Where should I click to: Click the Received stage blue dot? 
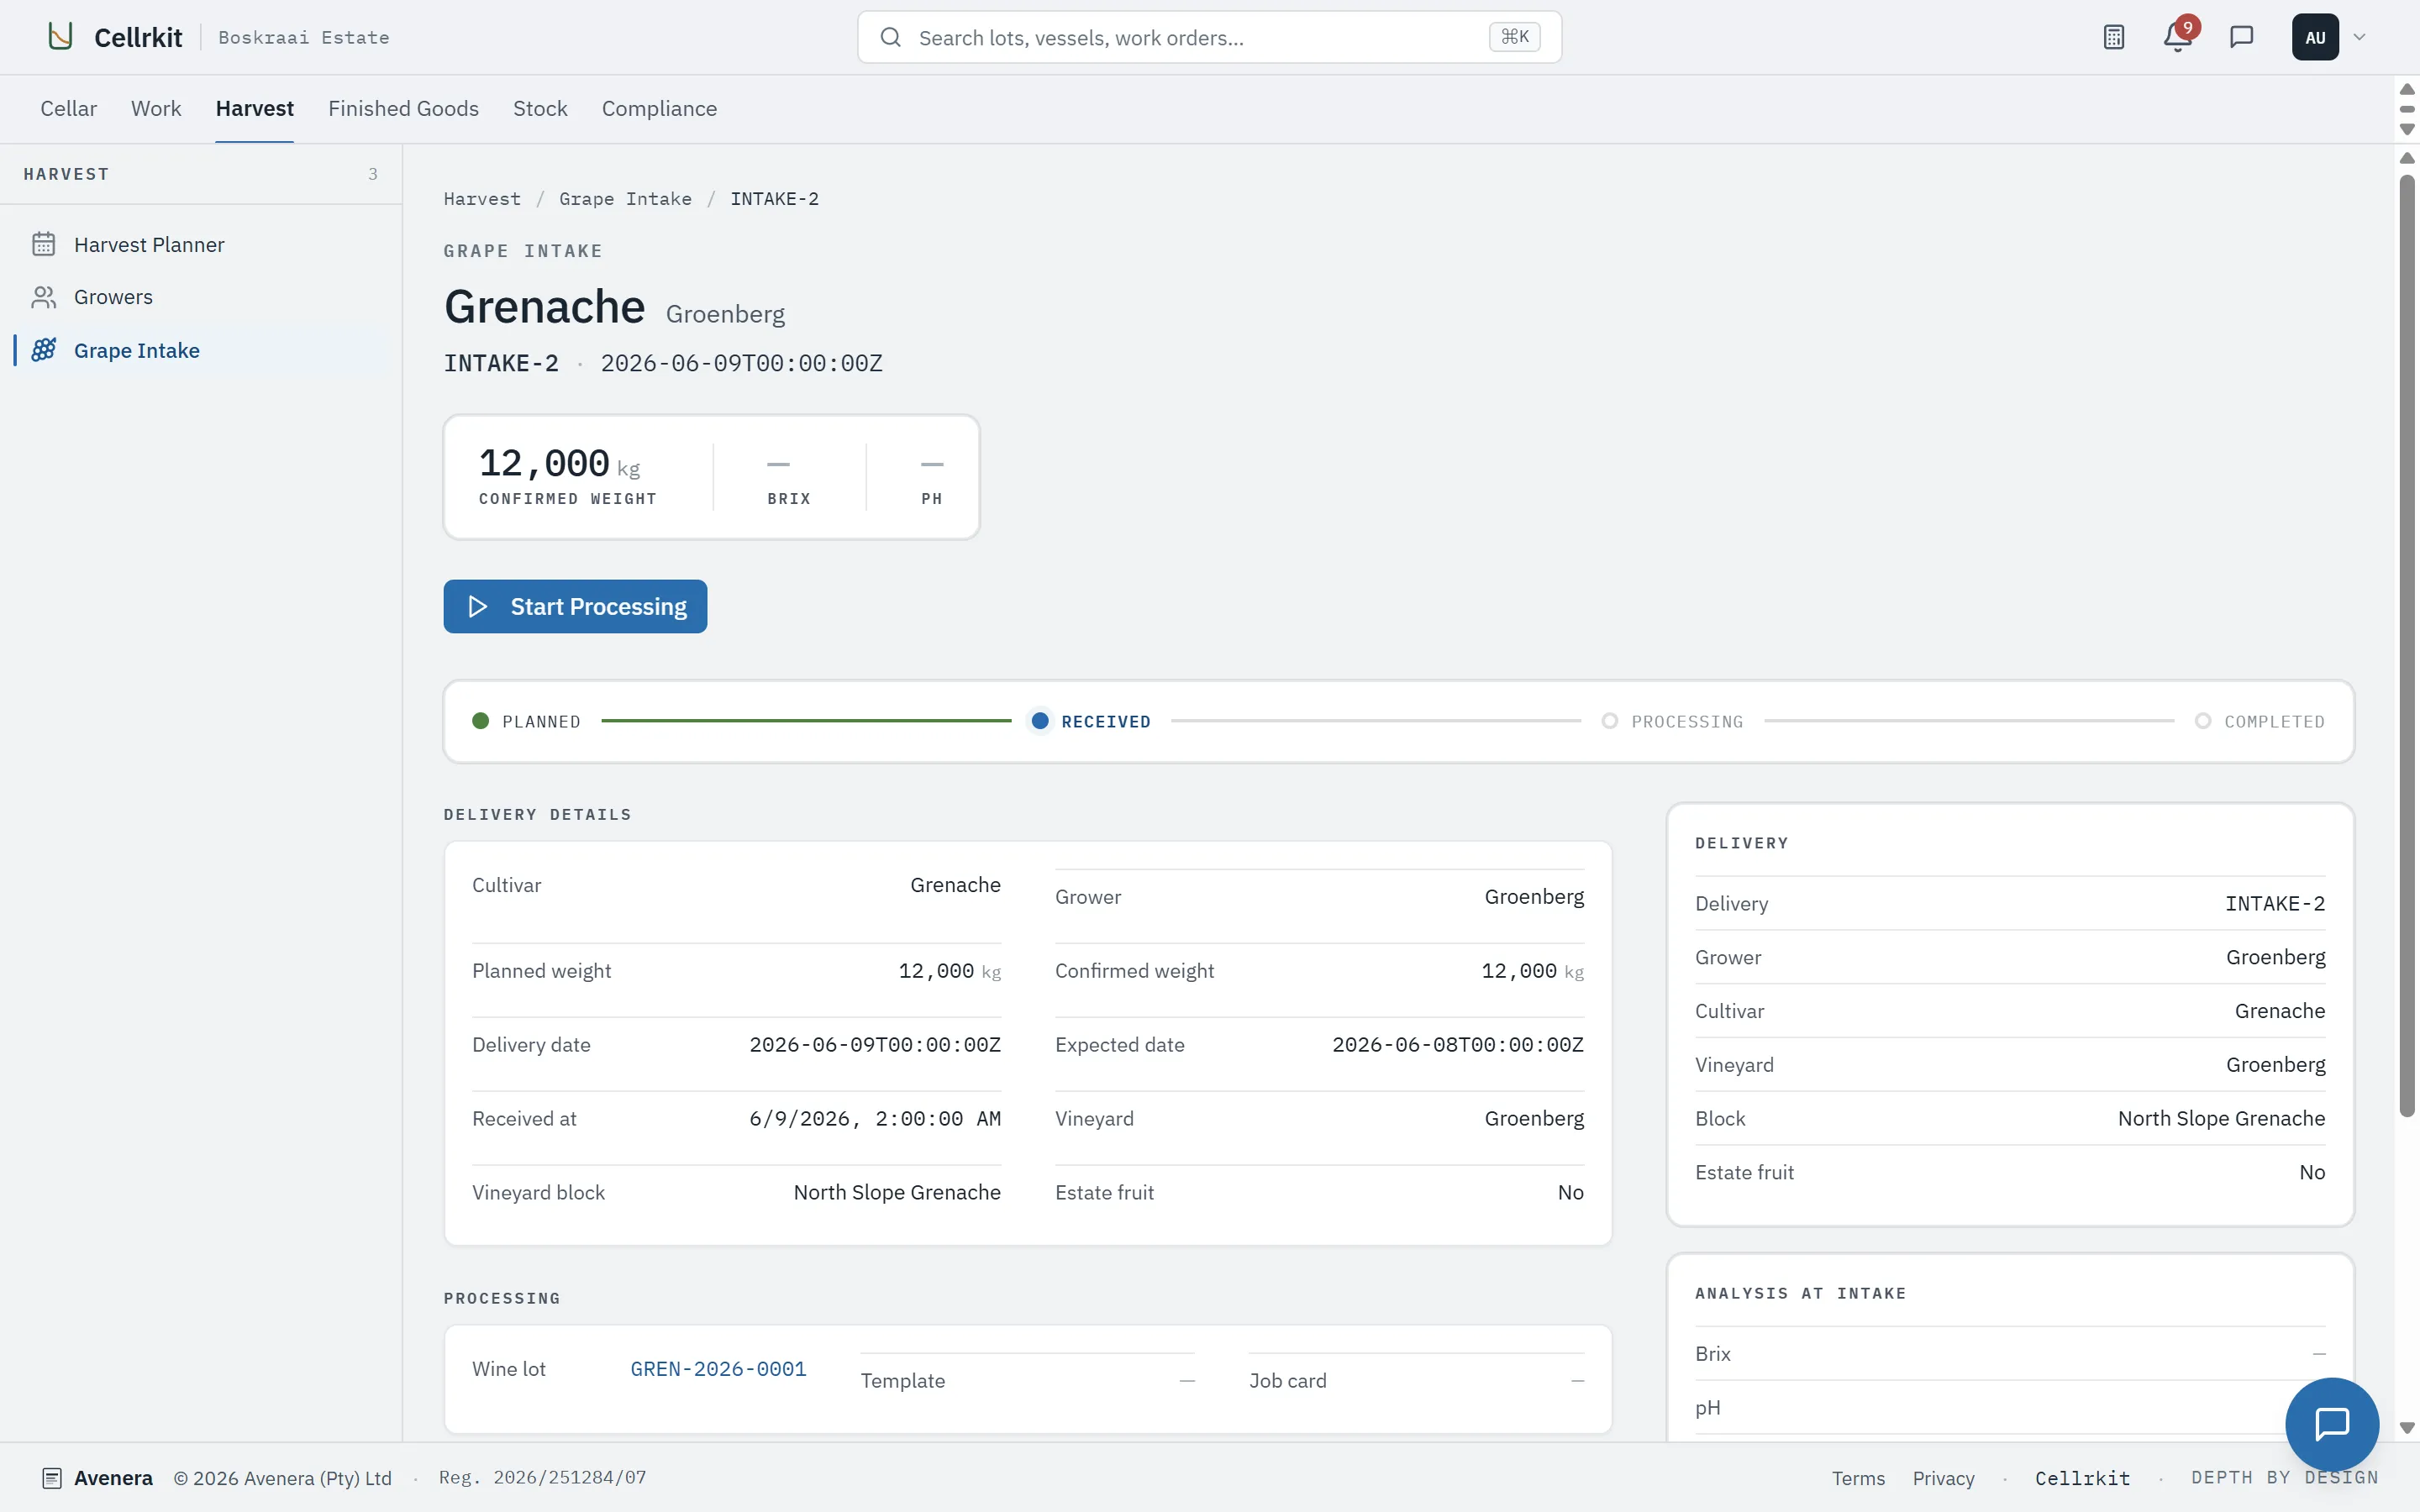(1040, 721)
